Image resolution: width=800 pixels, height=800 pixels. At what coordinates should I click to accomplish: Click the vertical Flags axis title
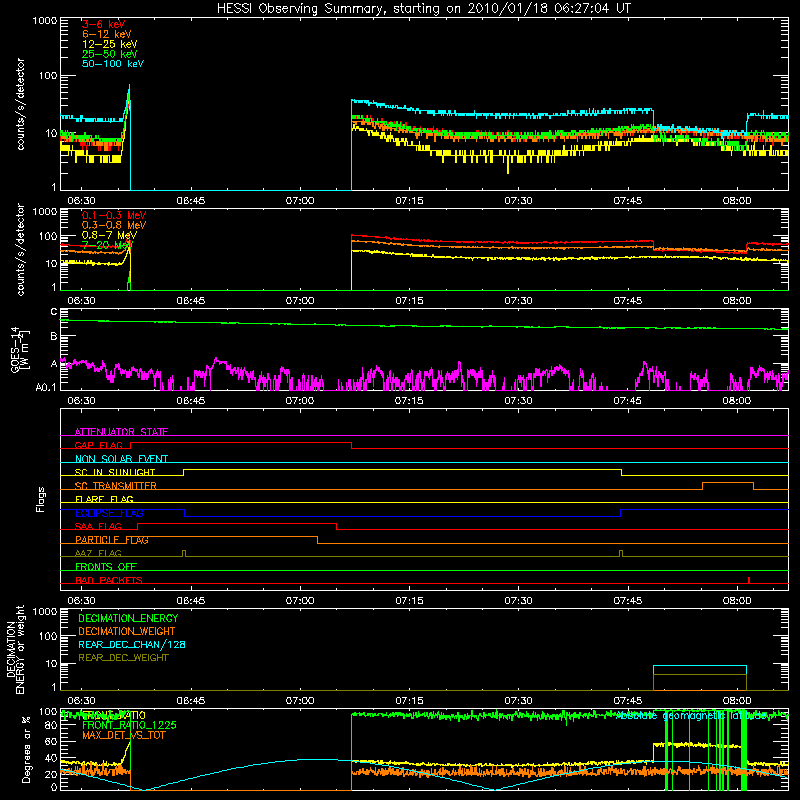[41, 499]
